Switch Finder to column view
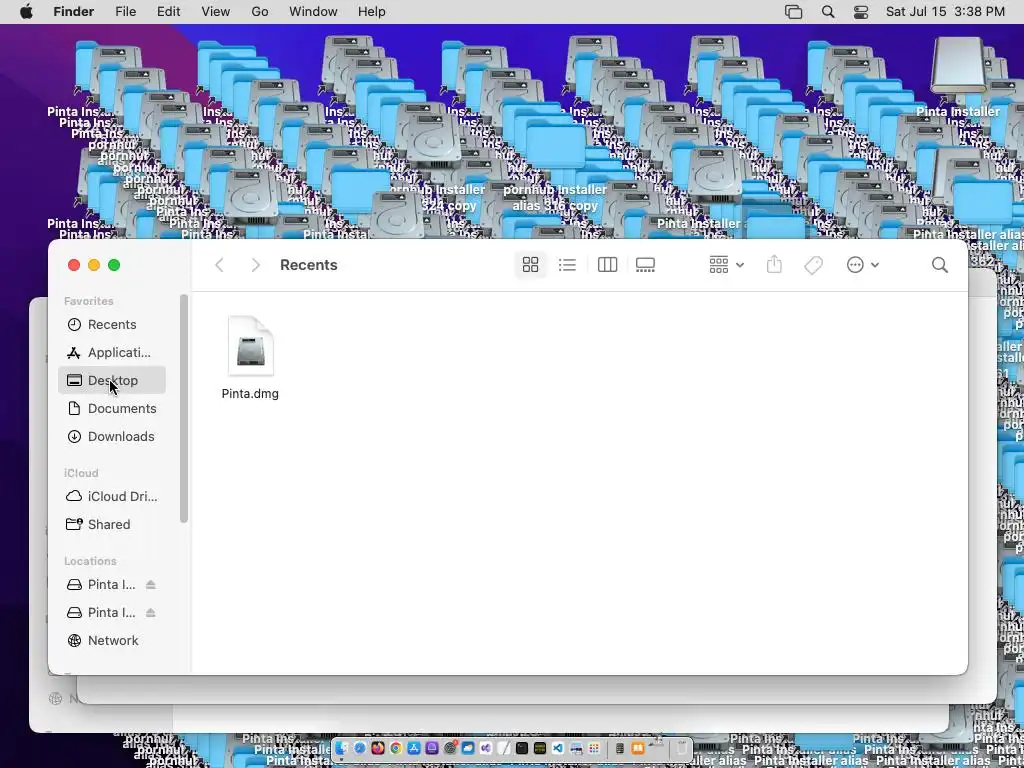 607,264
